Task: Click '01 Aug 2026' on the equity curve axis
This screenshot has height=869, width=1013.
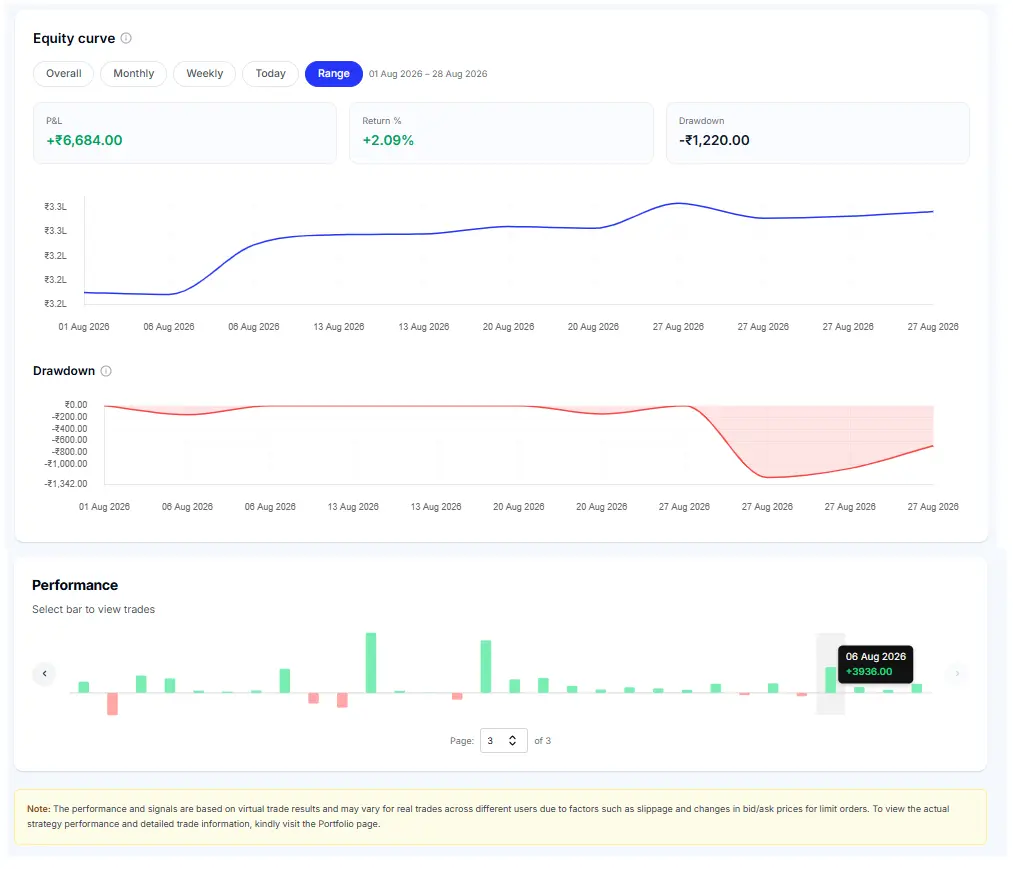Action: [x=84, y=327]
